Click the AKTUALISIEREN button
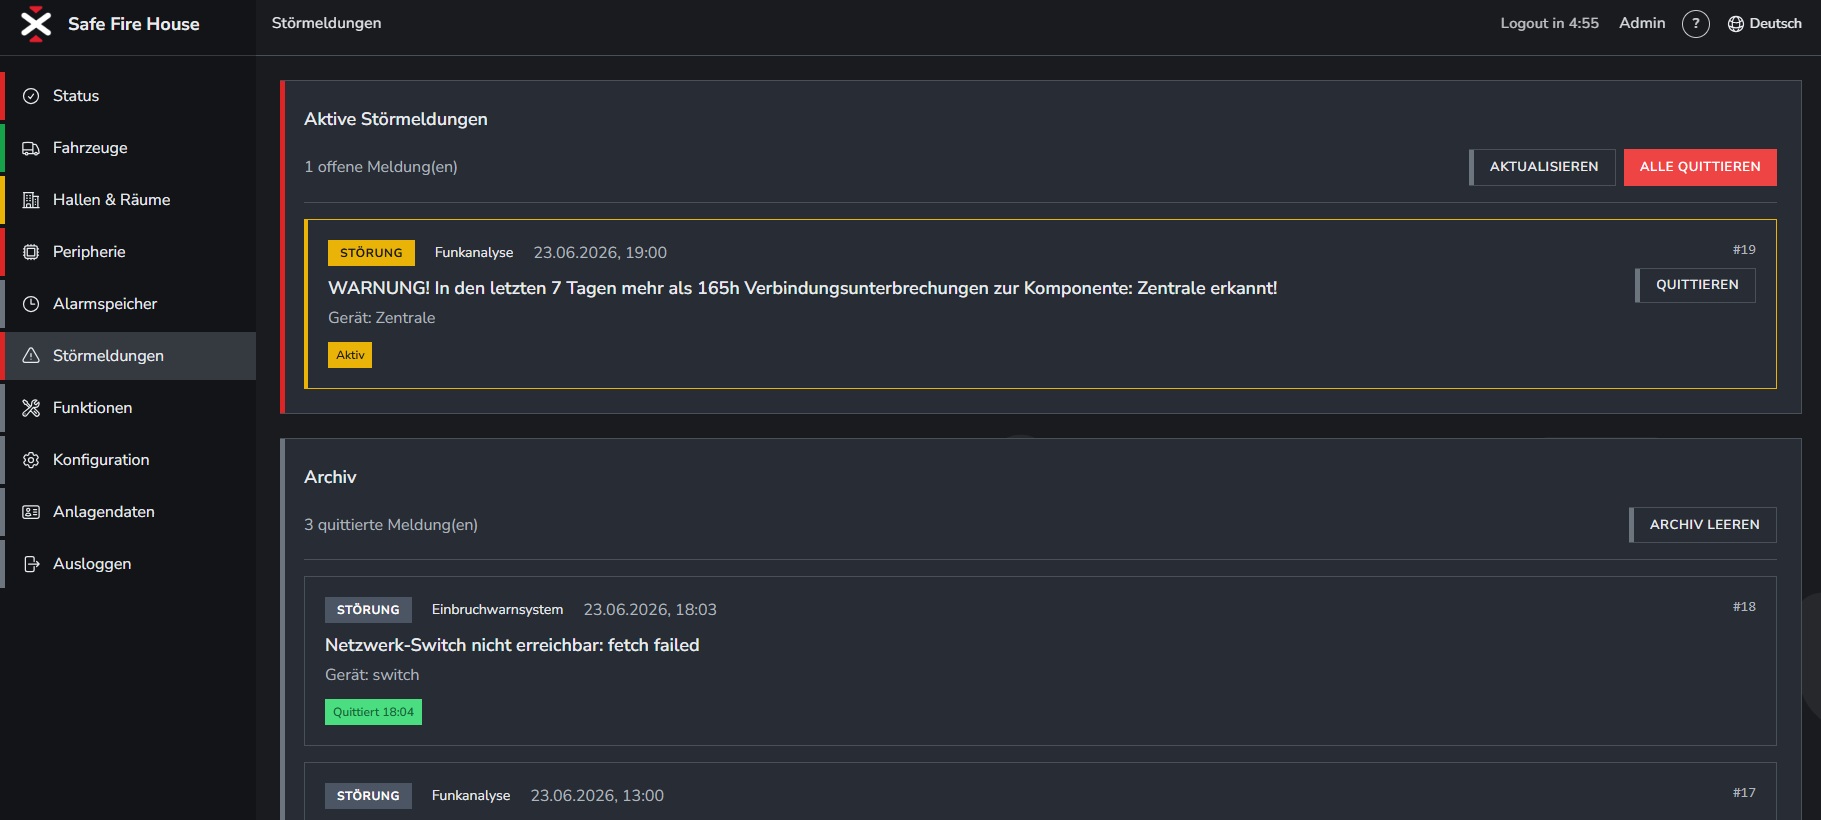Screen dimensions: 1821x820 click(x=1542, y=167)
